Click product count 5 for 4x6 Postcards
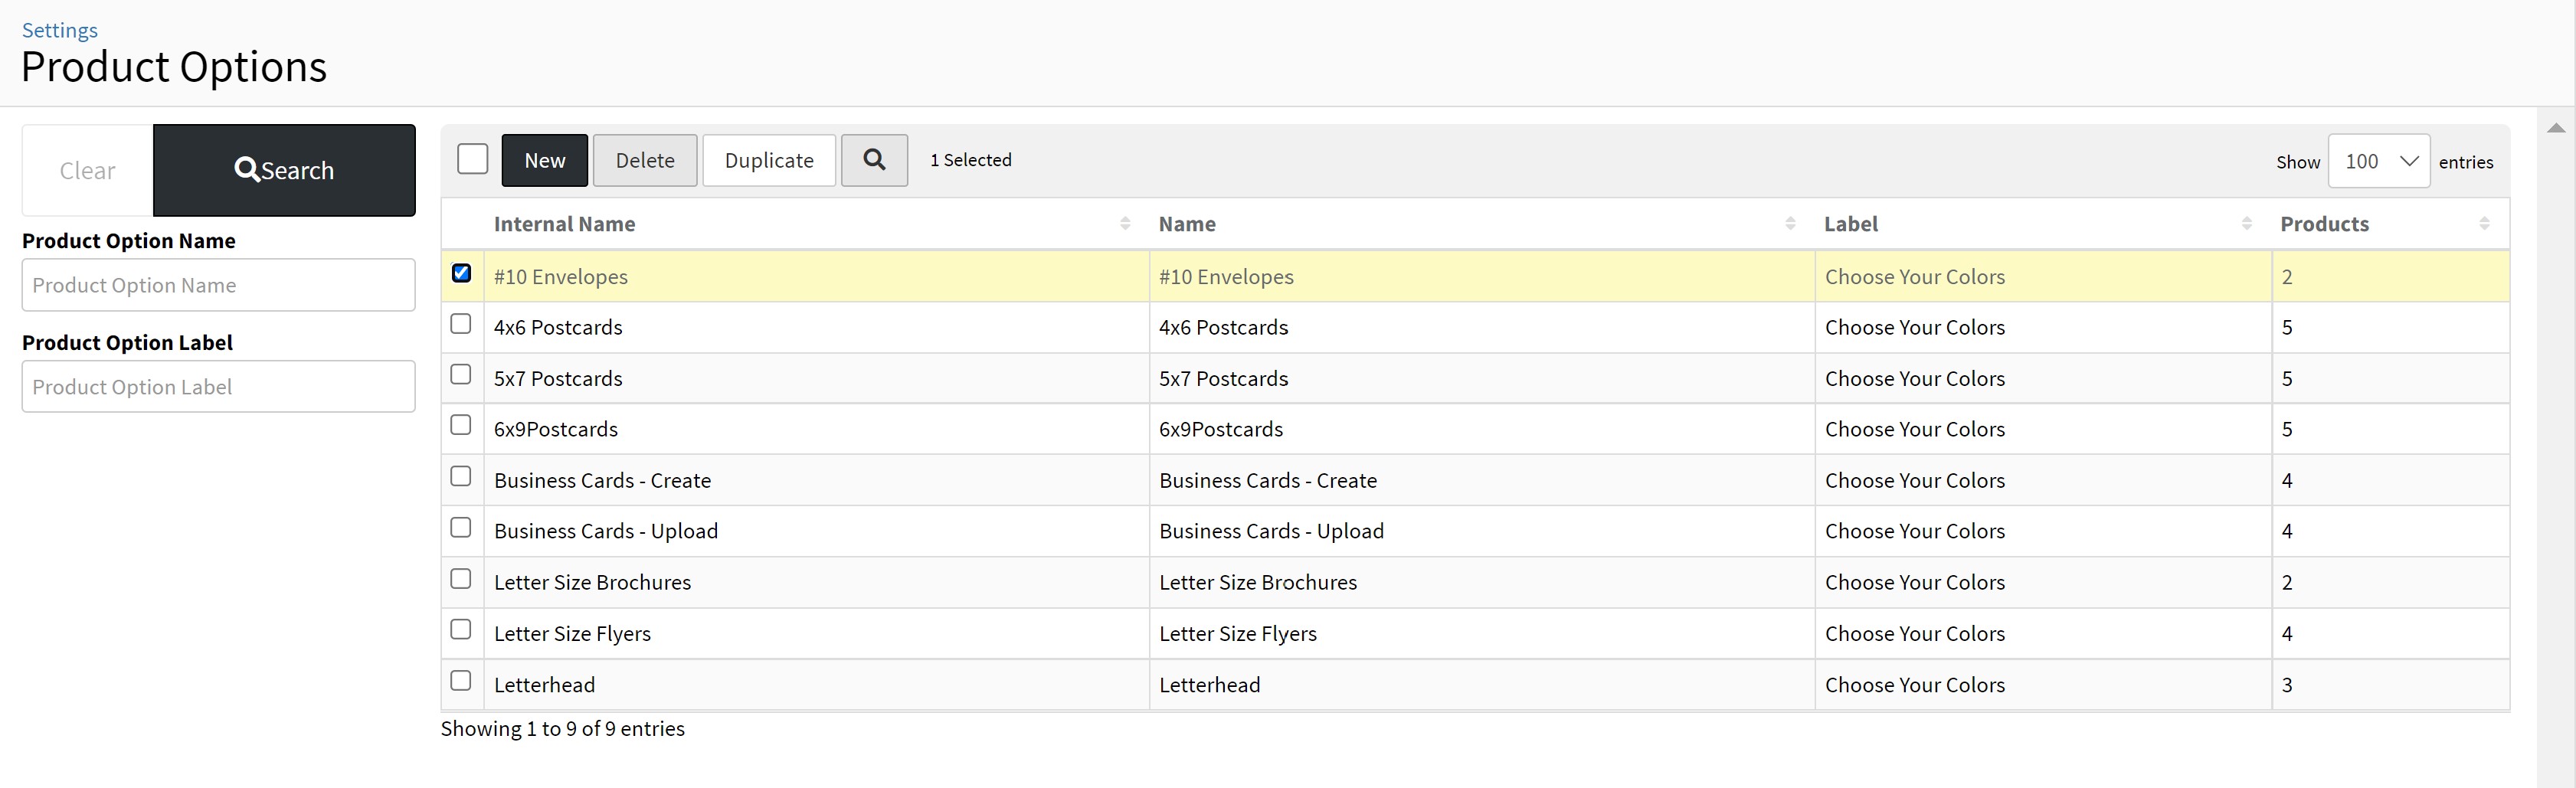The image size is (2576, 788). (2287, 327)
